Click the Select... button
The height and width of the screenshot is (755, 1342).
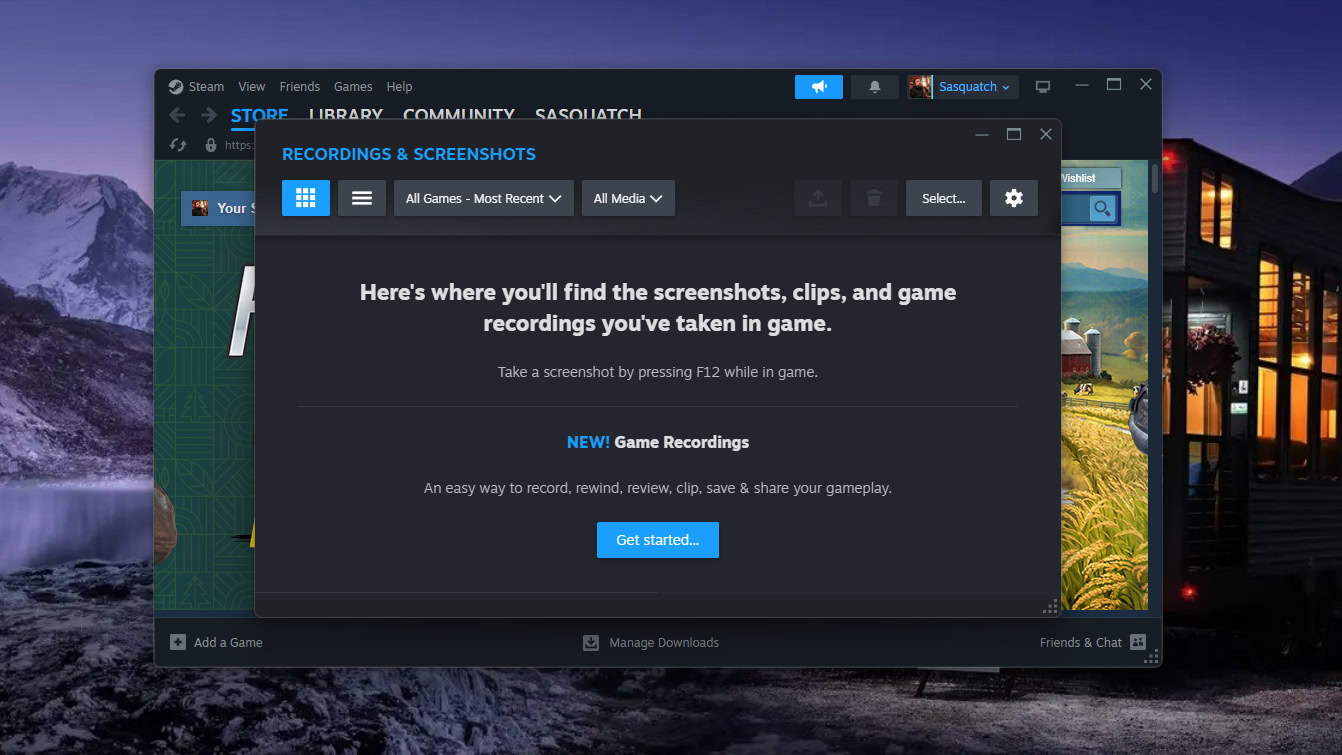click(x=944, y=198)
